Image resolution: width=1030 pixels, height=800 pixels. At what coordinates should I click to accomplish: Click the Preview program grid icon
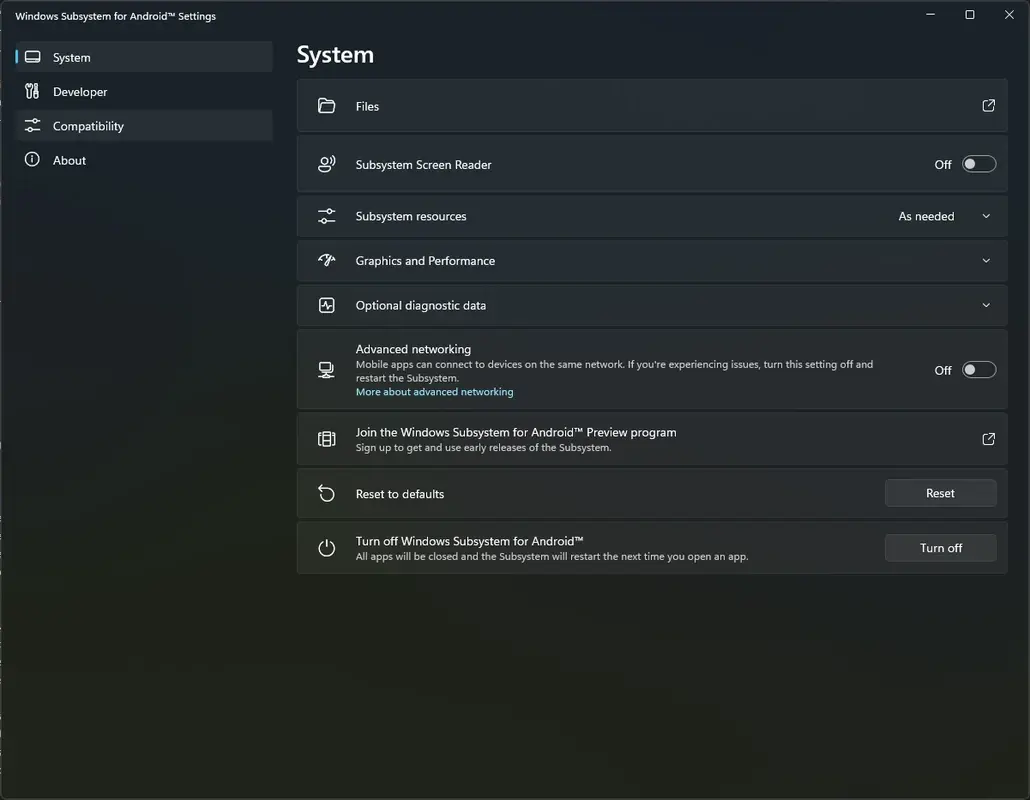(x=326, y=438)
